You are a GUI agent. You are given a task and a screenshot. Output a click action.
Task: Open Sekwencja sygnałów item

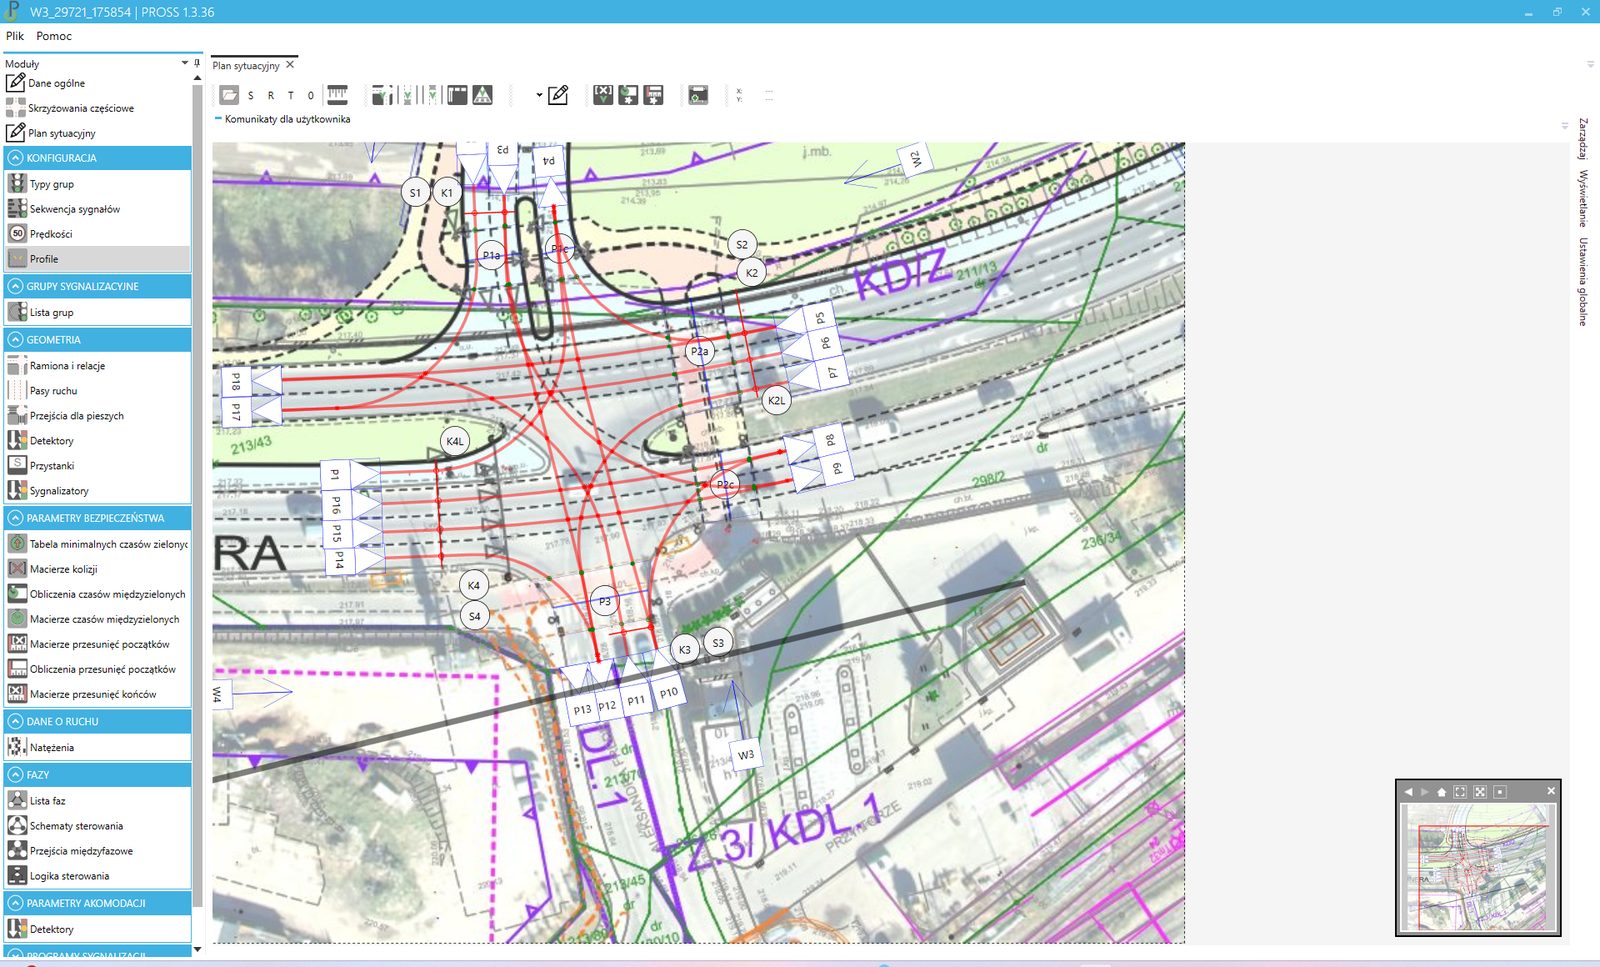(75, 209)
